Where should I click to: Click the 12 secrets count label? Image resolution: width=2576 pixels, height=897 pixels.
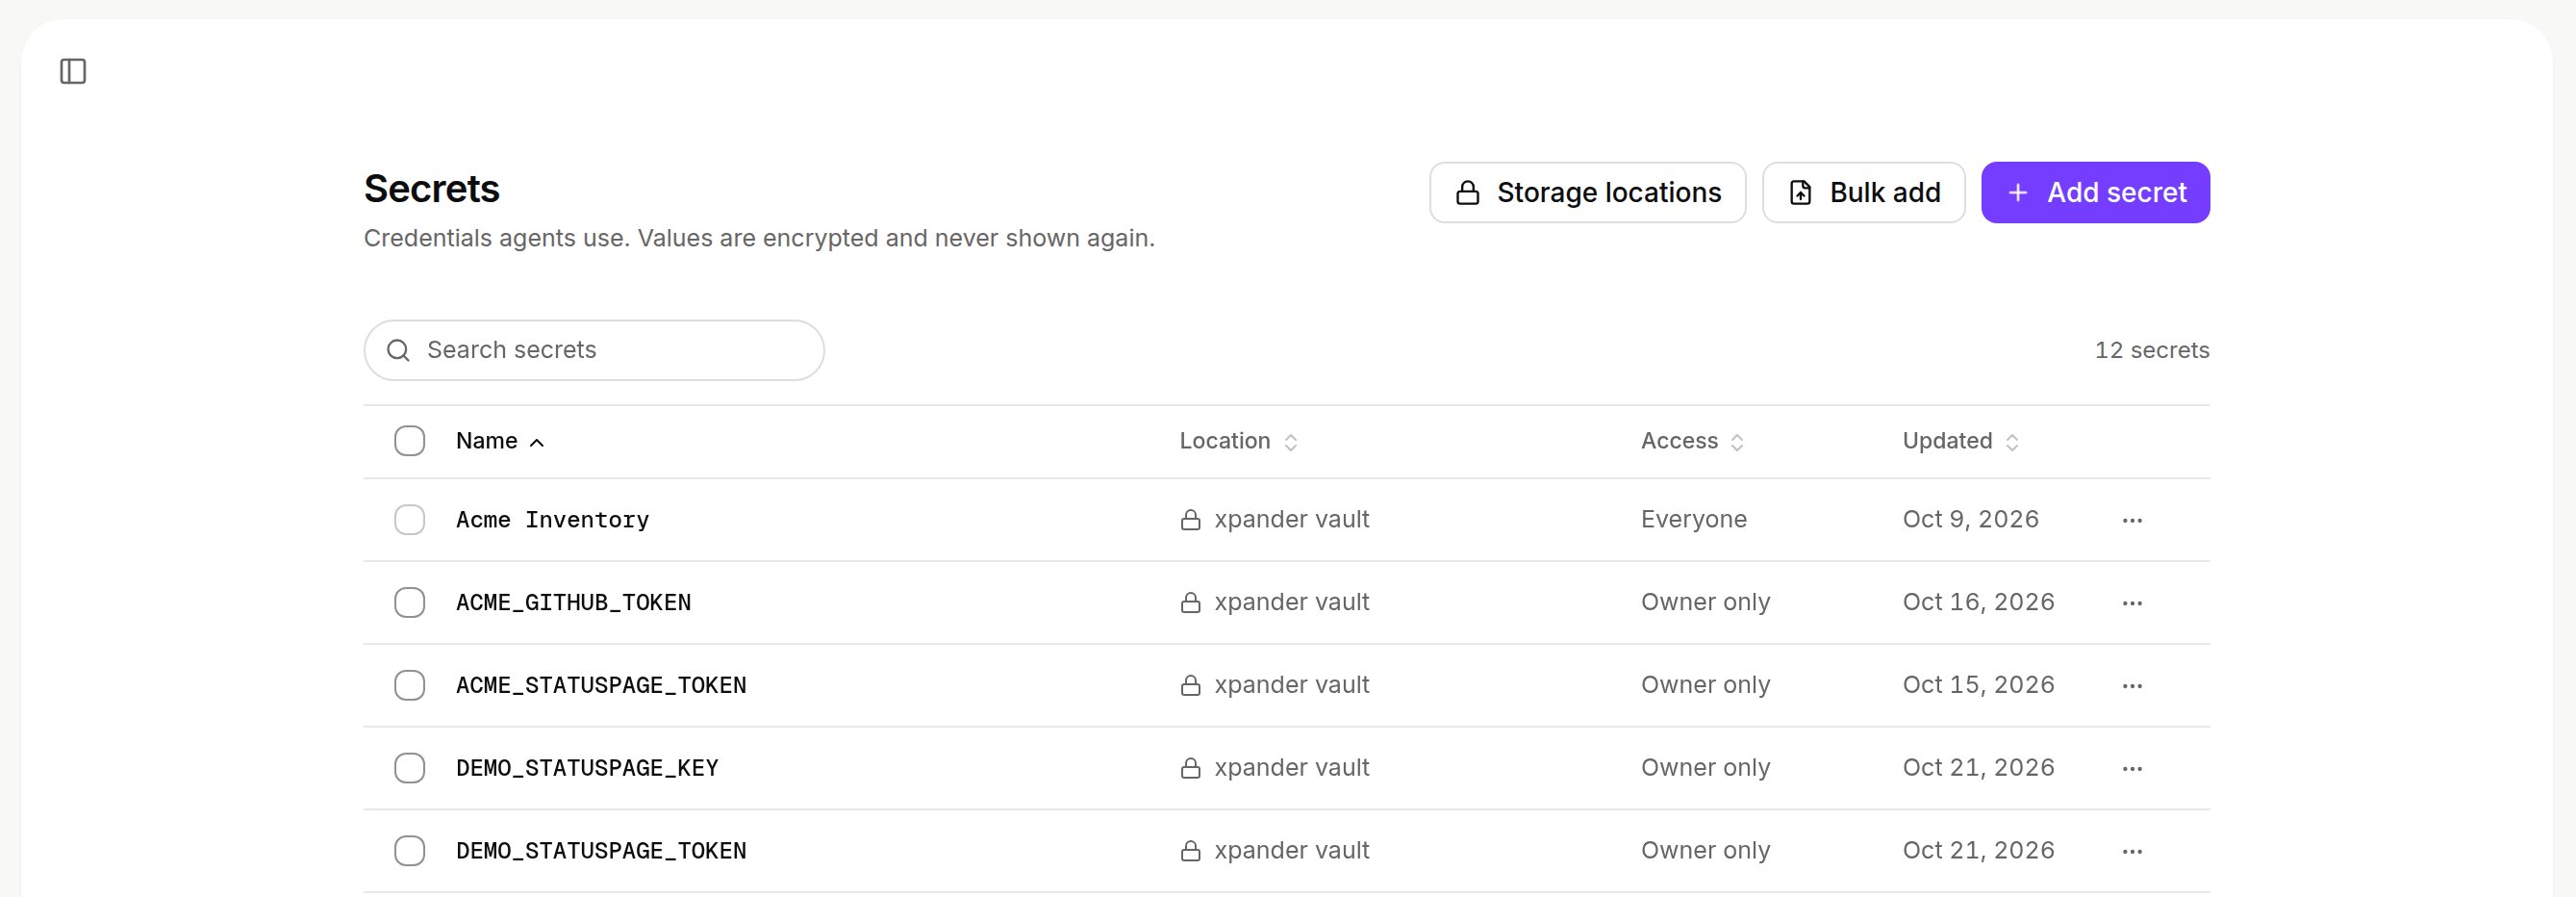click(2152, 350)
